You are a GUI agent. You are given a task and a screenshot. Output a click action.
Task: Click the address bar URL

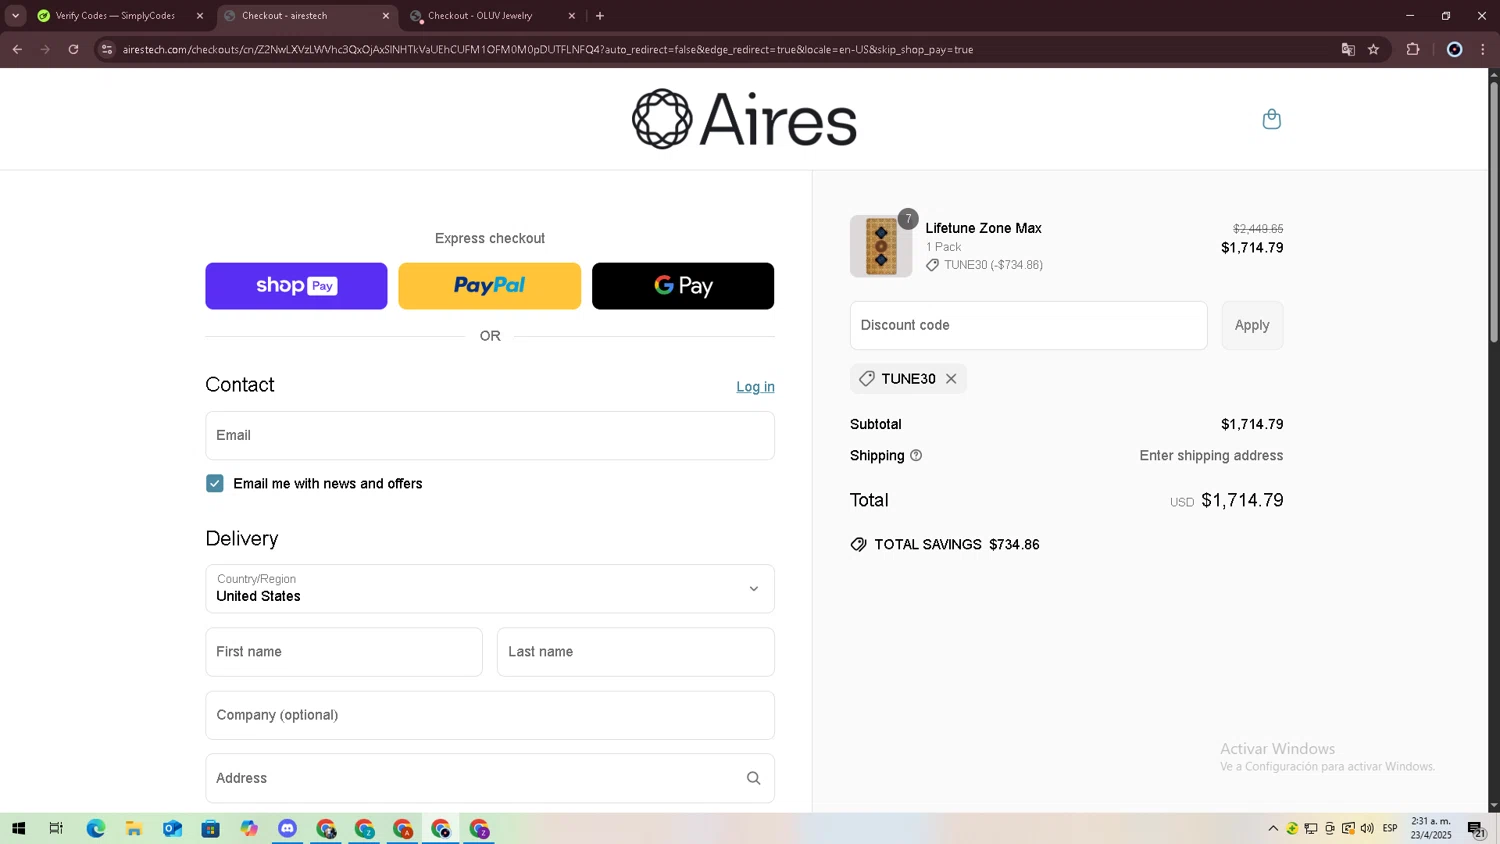coord(548,49)
